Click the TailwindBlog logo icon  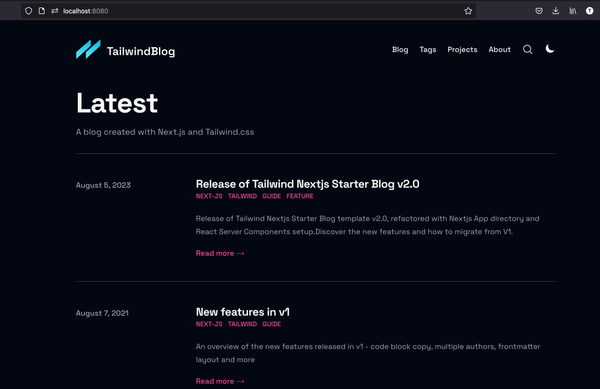88,49
